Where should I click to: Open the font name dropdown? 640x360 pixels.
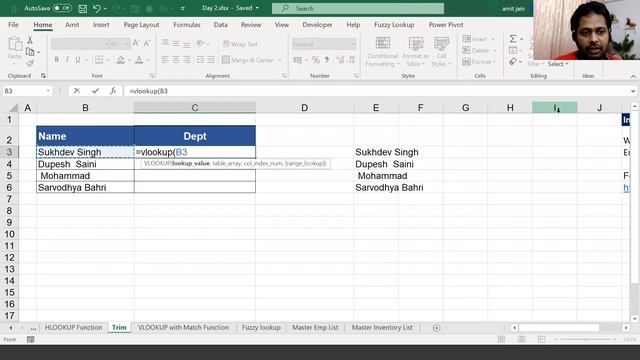106,44
